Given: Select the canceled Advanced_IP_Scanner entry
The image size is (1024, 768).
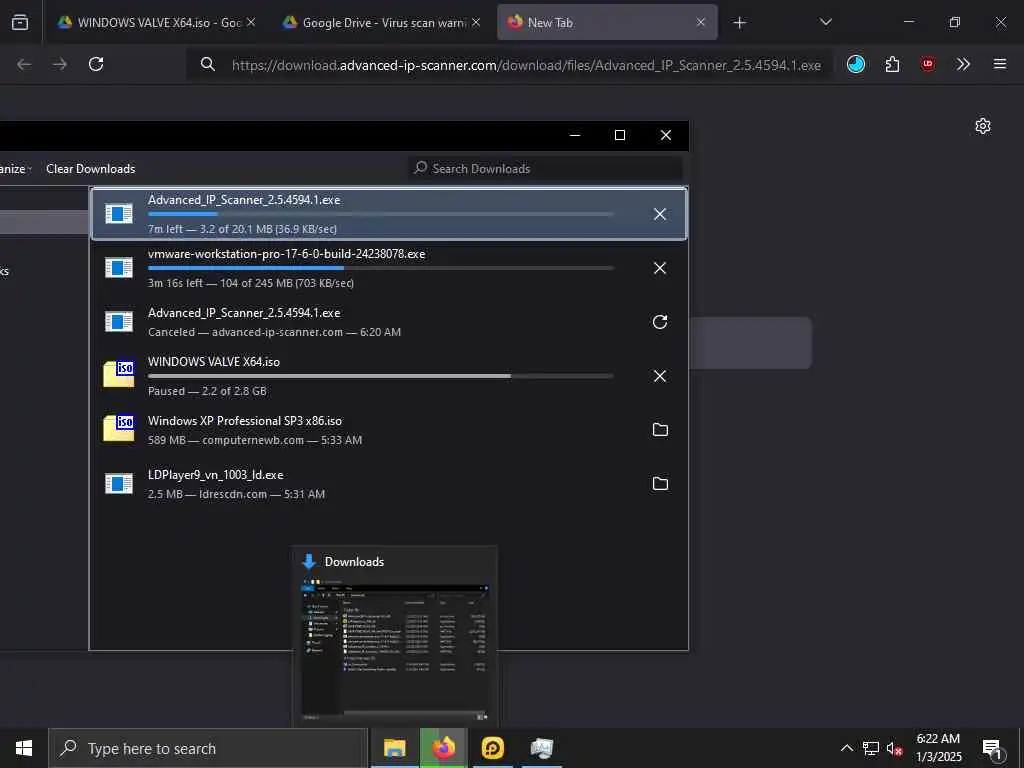Looking at the screenshot, I should pos(389,322).
